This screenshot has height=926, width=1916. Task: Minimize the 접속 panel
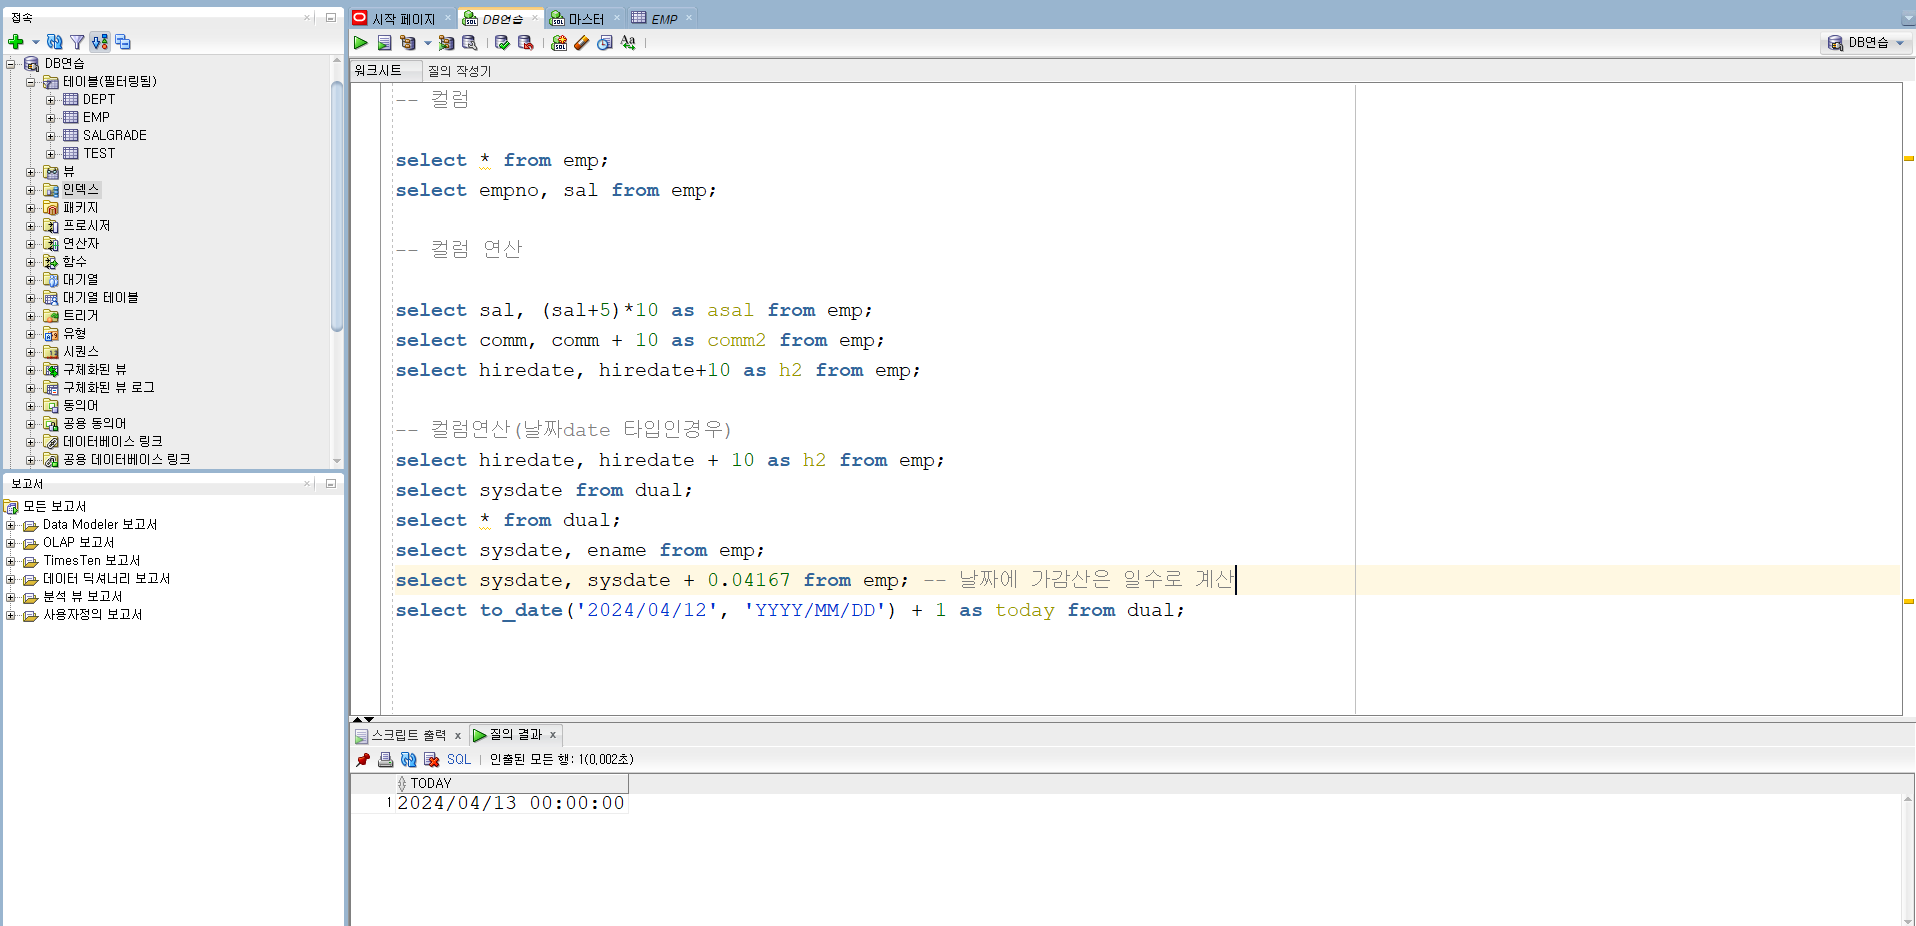pos(330,17)
